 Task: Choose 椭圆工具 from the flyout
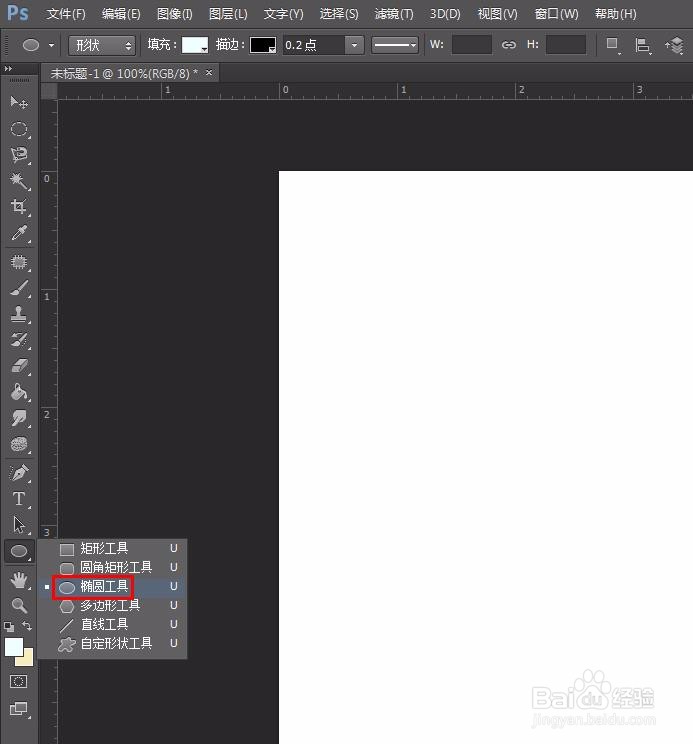pos(112,586)
